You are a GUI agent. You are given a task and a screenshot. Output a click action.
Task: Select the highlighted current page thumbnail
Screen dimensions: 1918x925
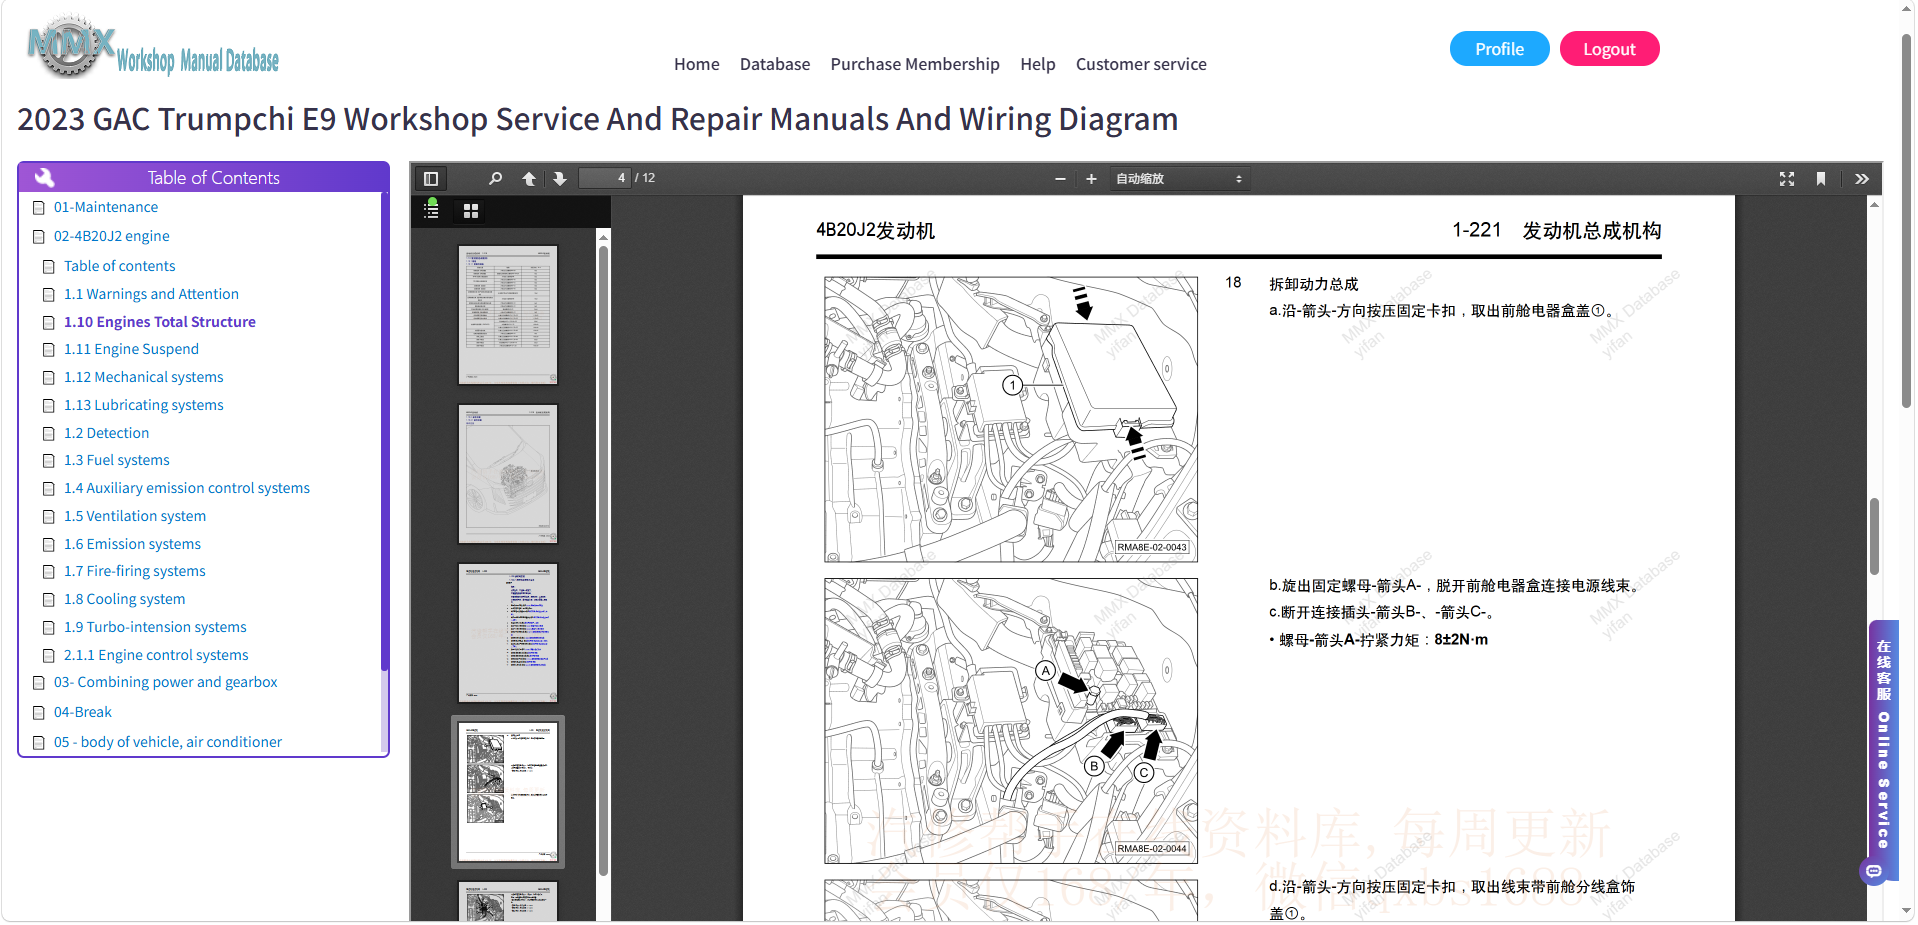pos(508,792)
